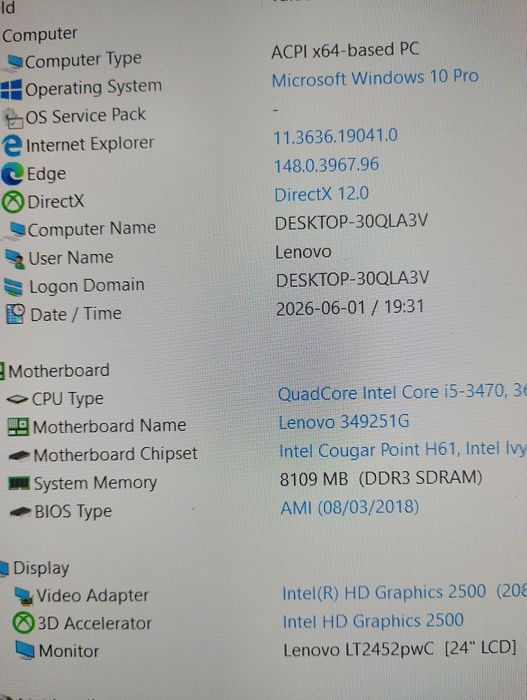Image resolution: width=527 pixels, height=700 pixels.
Task: Open Intel Cougar Point H61 chipset link
Action: (x=403, y=450)
